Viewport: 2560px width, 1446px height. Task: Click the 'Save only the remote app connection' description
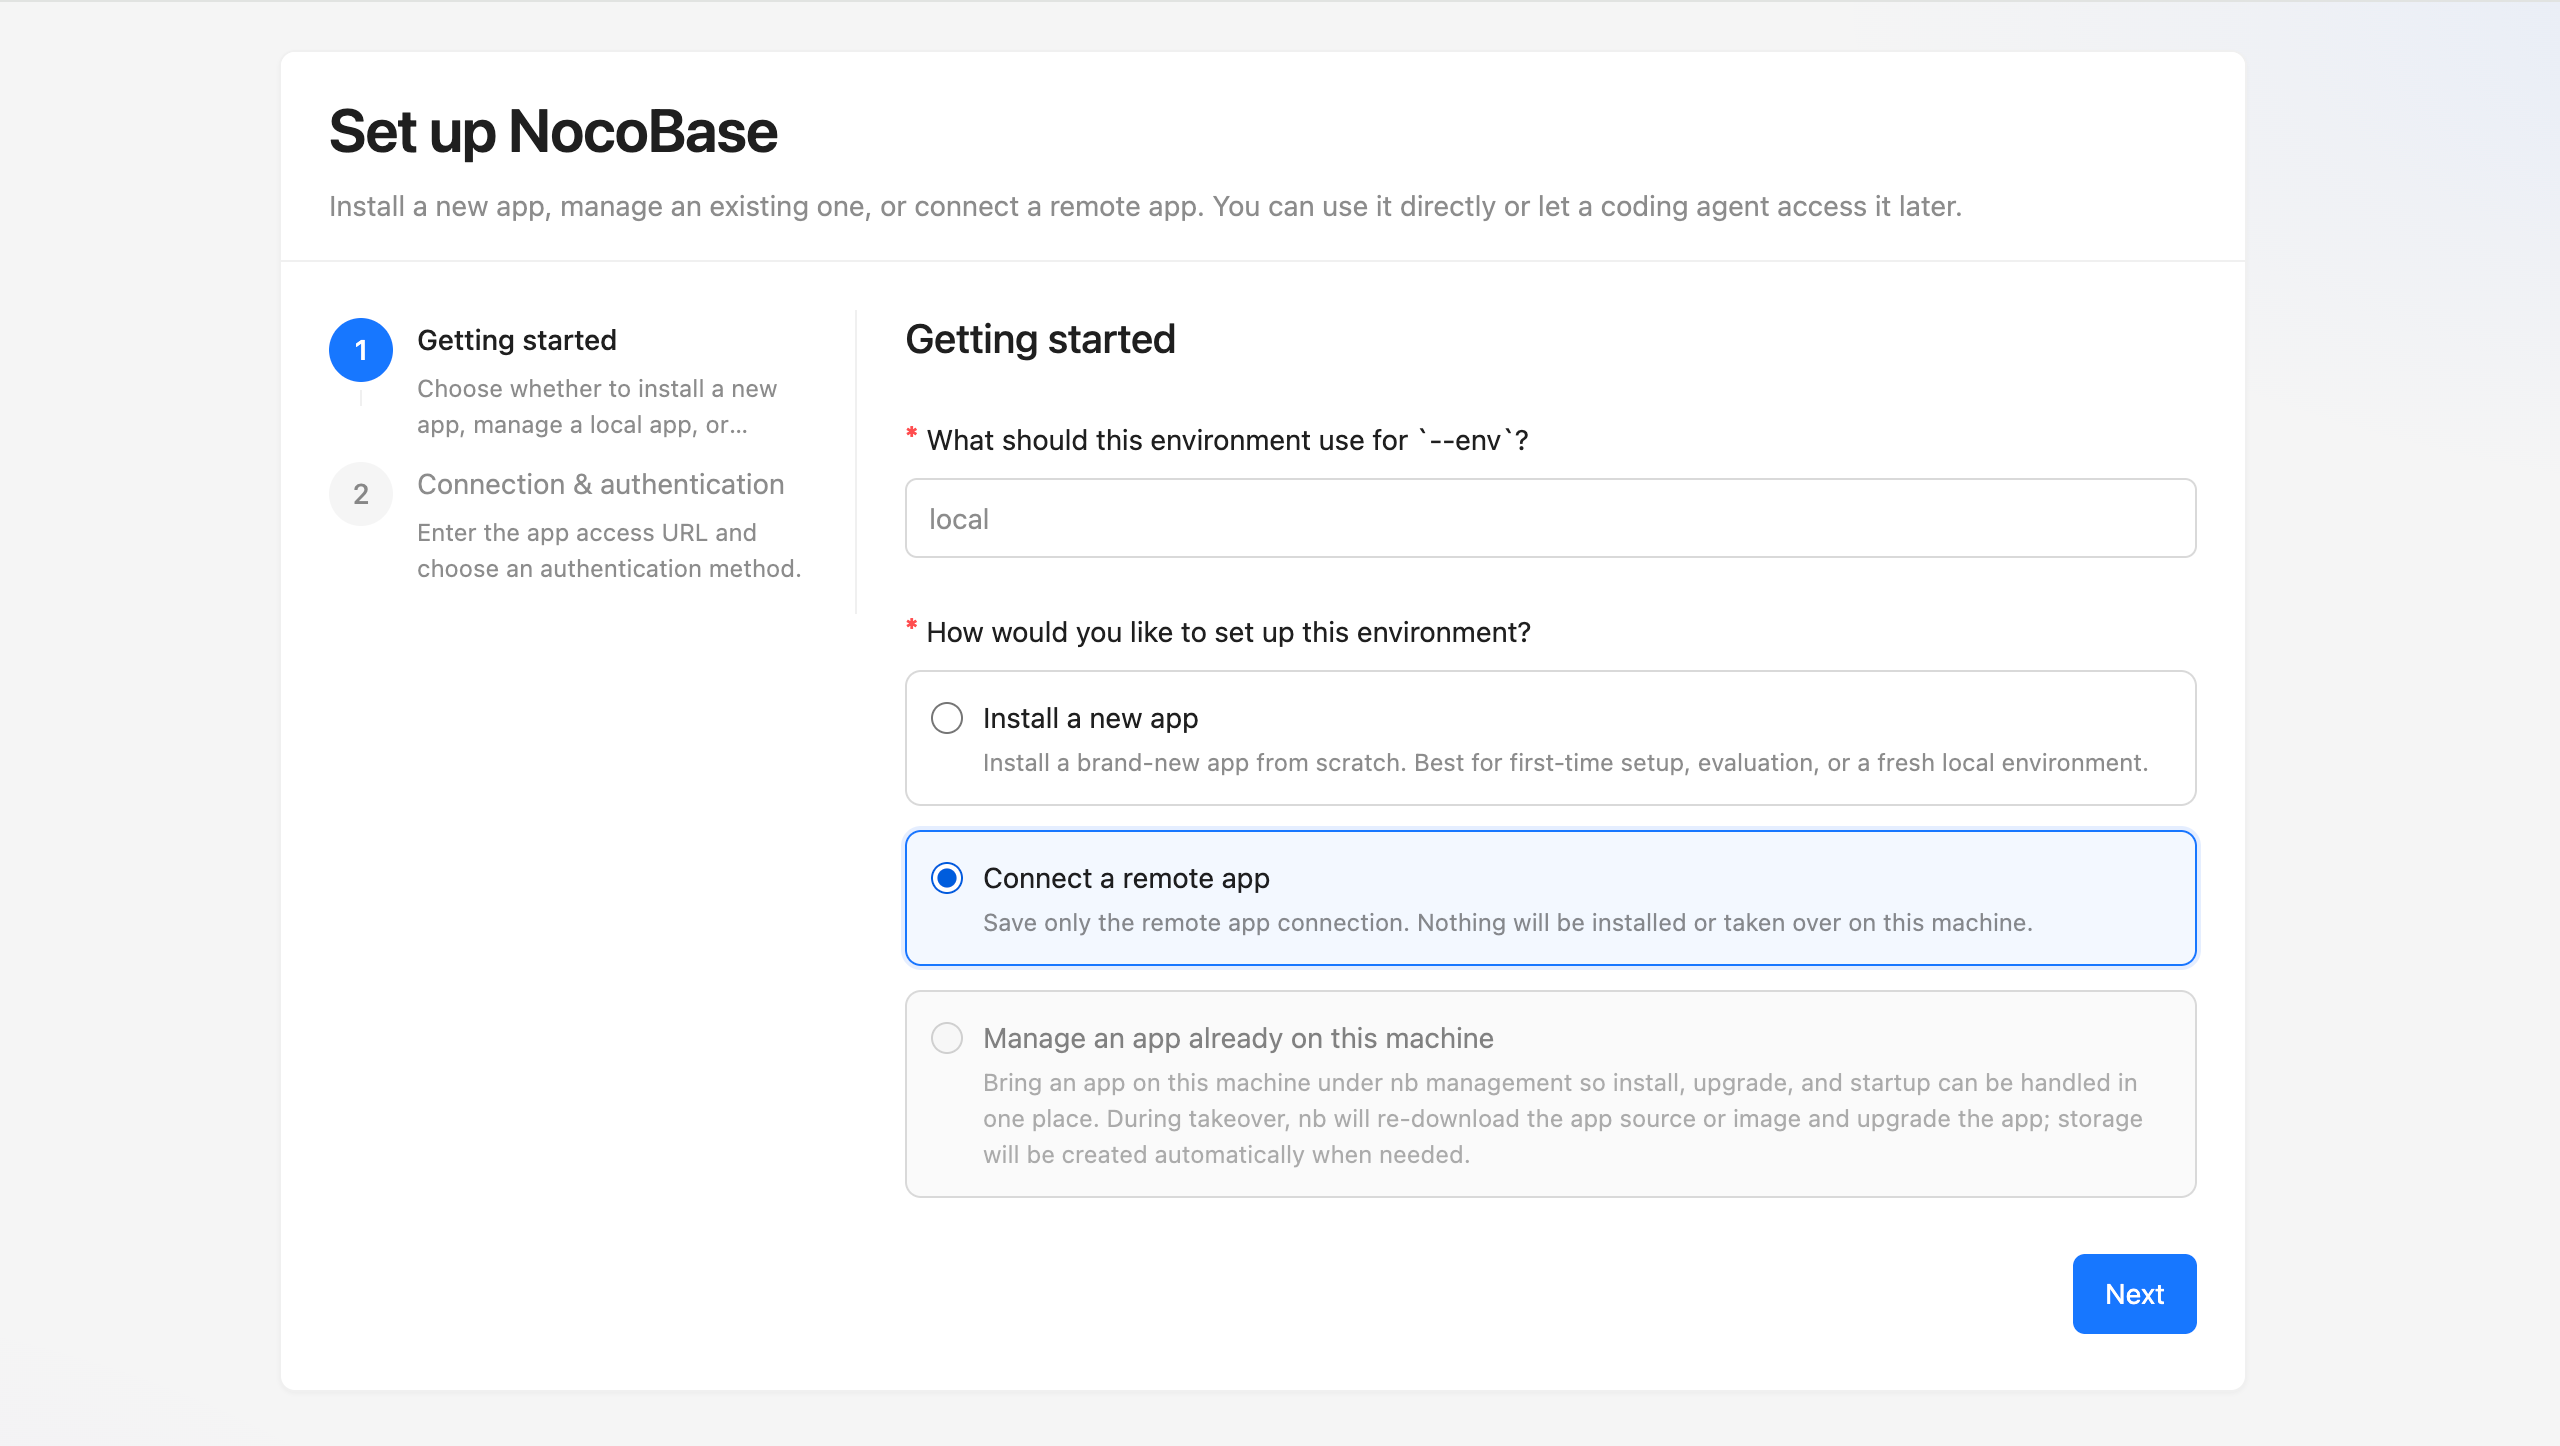point(1508,922)
